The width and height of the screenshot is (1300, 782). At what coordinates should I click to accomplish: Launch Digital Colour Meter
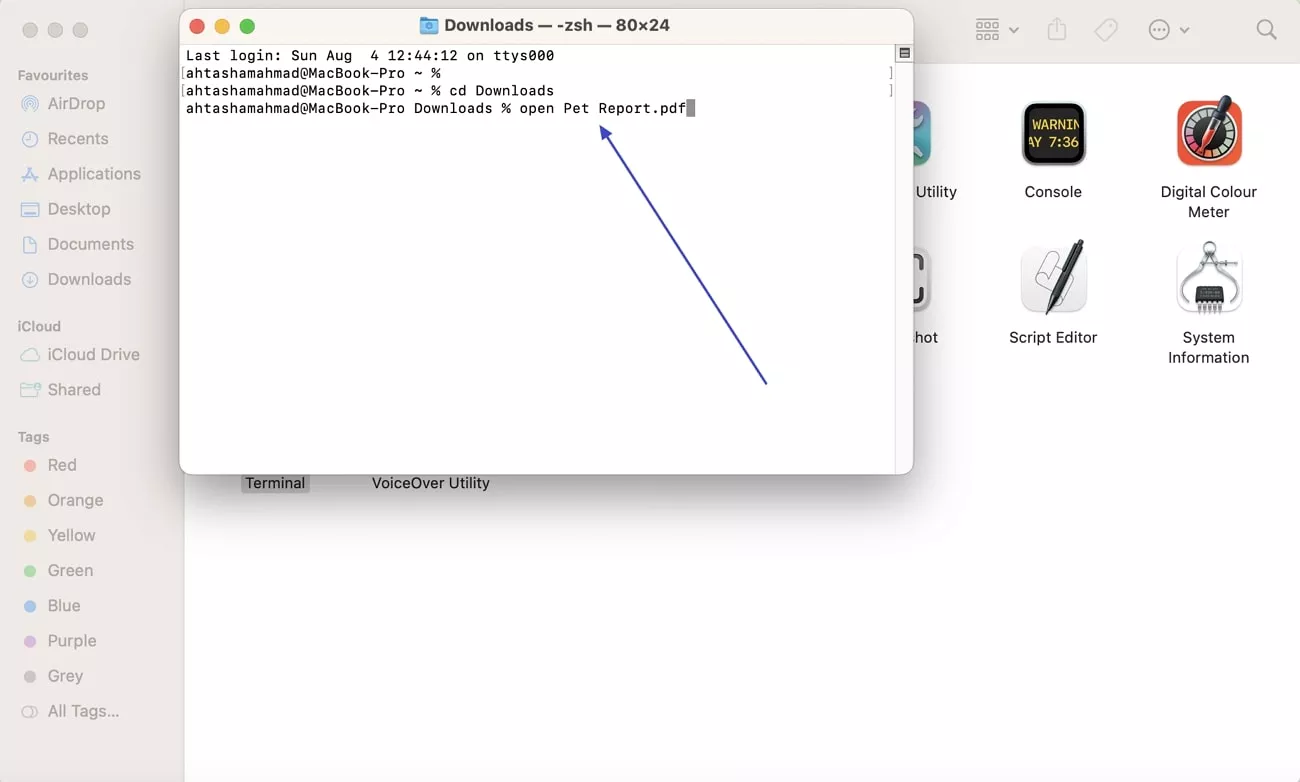[1209, 132]
